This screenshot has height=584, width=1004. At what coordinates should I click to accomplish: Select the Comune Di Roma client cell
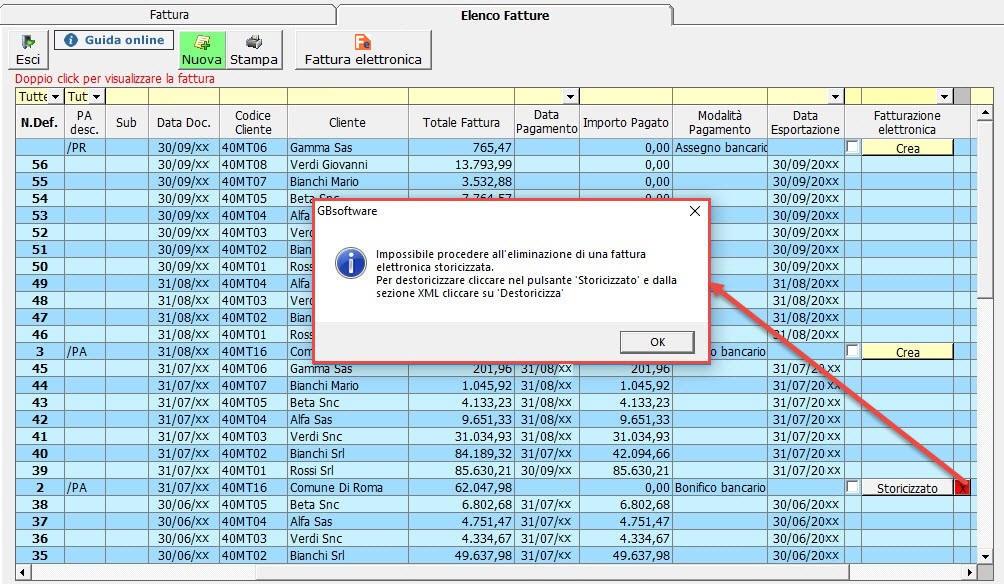(348, 487)
